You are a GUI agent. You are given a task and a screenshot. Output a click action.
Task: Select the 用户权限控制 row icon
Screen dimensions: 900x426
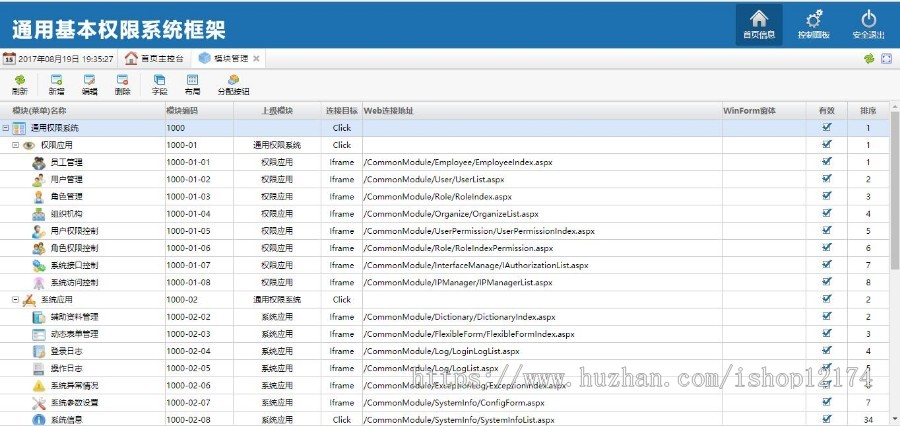click(38, 231)
